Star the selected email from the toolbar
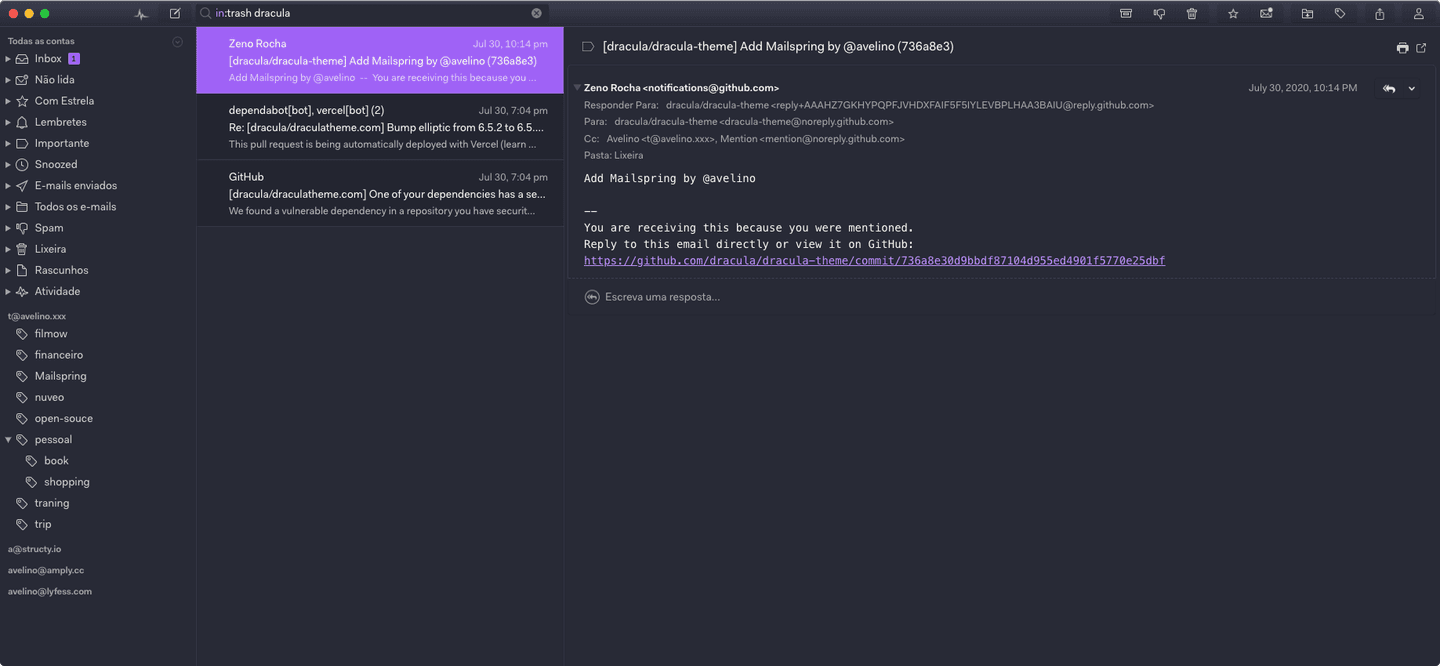Viewport: 1440px width, 666px height. (1233, 13)
